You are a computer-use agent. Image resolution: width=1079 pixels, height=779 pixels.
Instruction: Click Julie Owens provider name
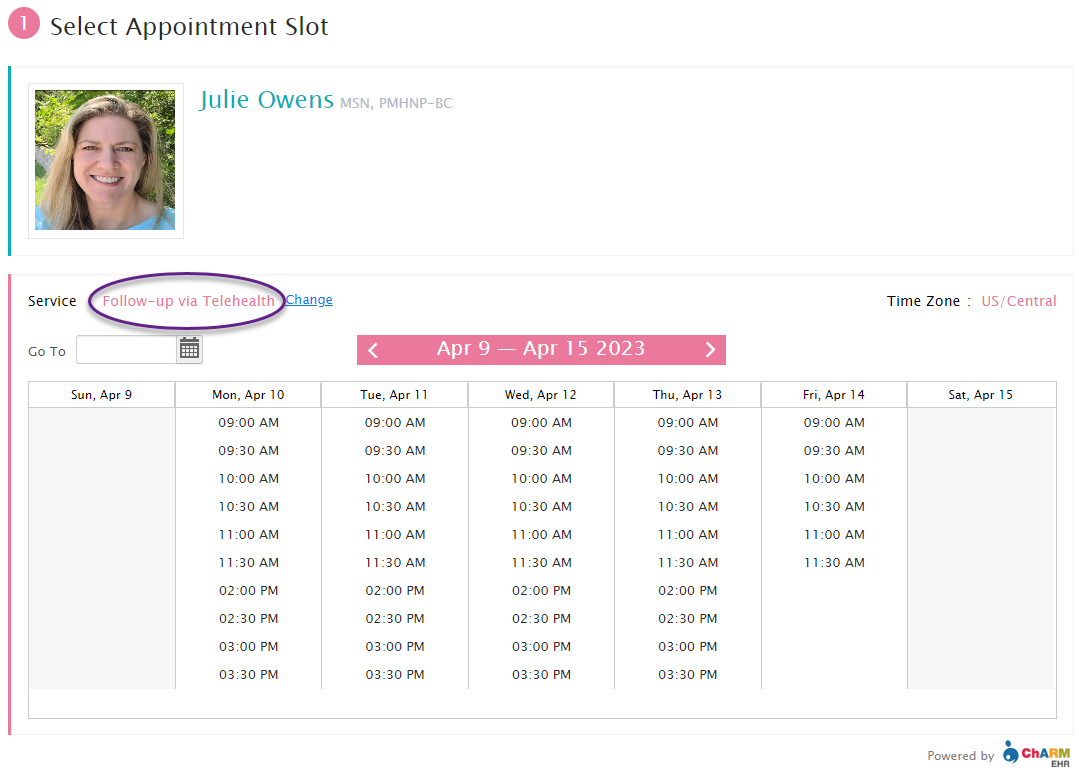[x=266, y=100]
